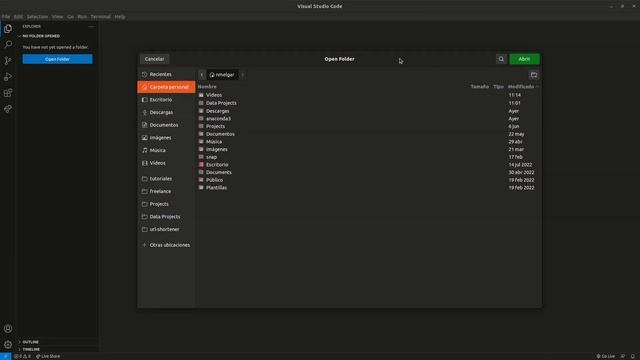The image size is (640, 360).
Task: Open freelance bookmark in dialog sidebar
Action: click(167, 191)
